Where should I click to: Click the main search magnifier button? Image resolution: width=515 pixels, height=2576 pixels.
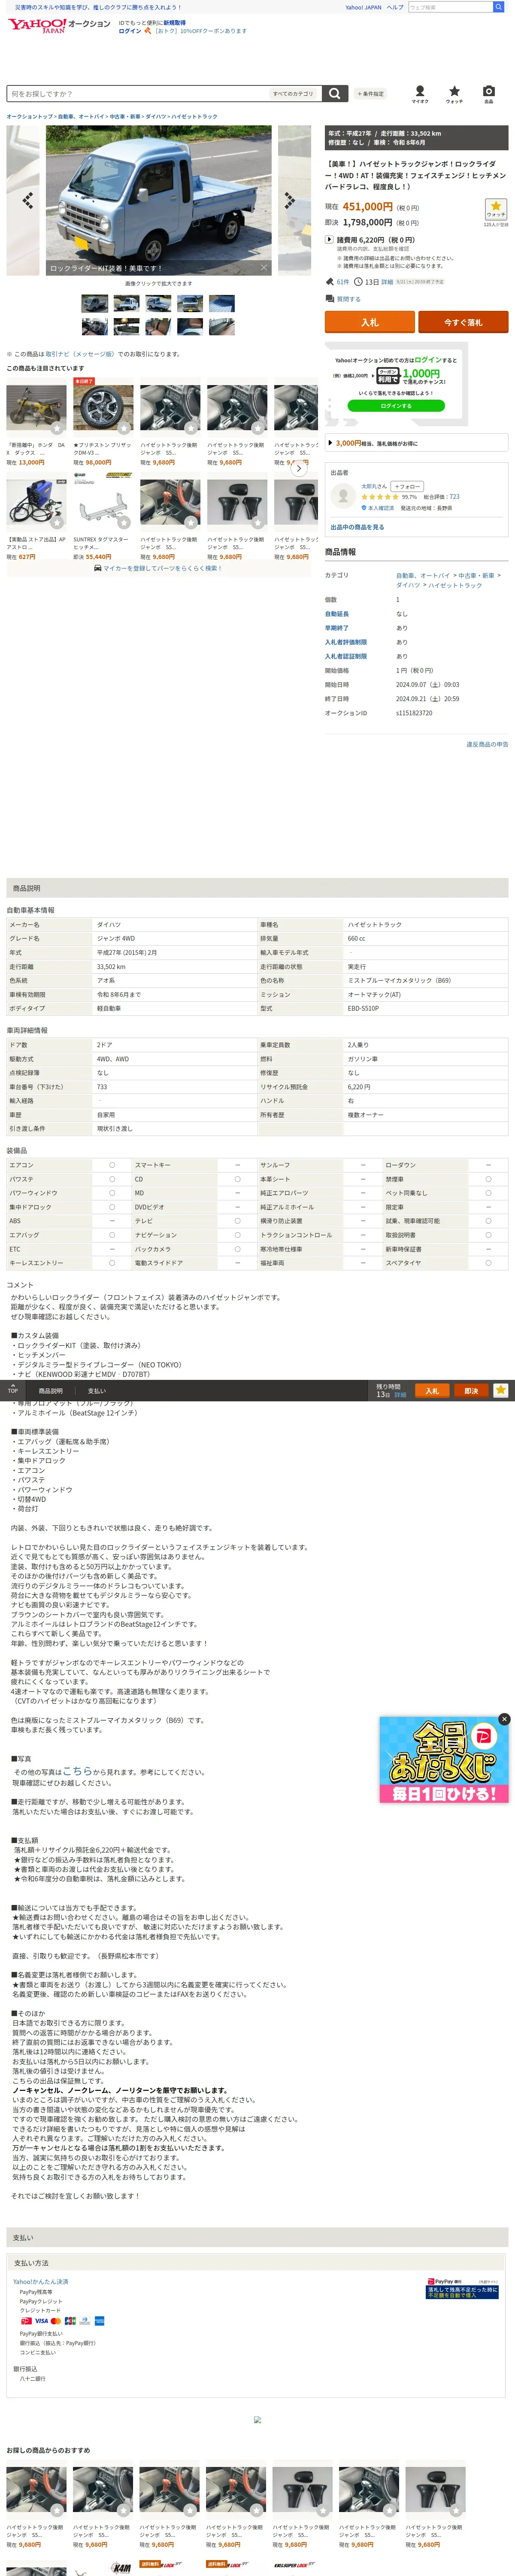(335, 93)
